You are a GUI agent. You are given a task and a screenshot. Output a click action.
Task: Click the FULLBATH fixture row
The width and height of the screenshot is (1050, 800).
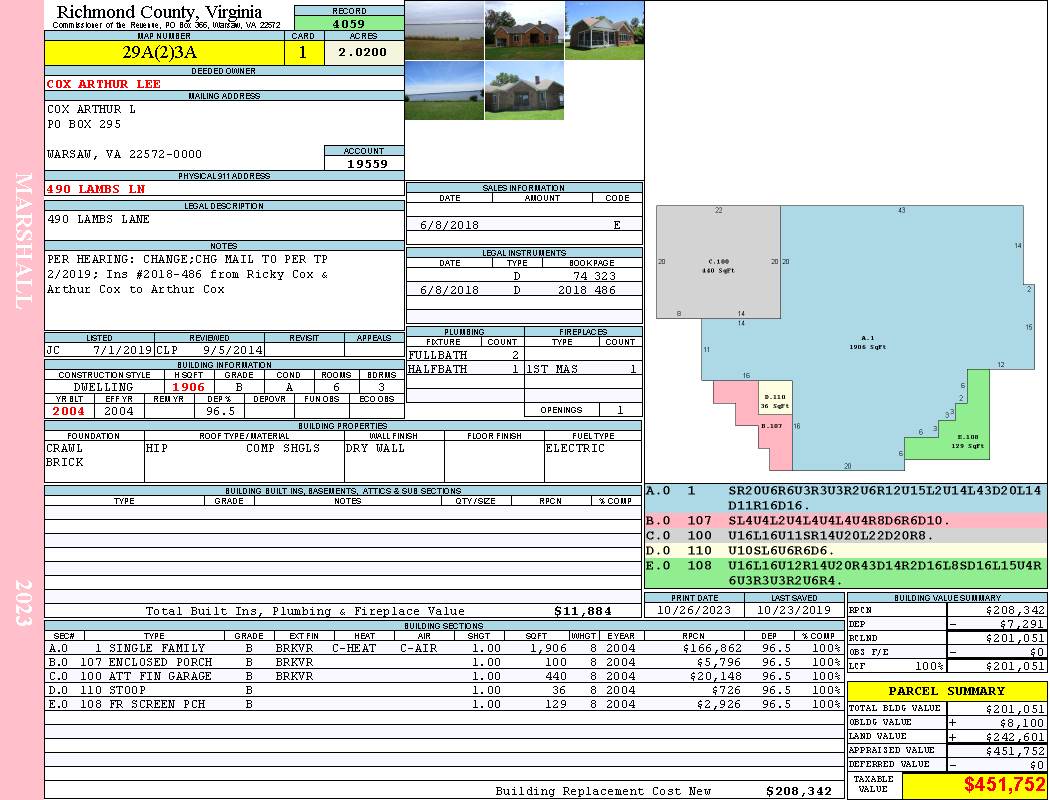pos(465,355)
